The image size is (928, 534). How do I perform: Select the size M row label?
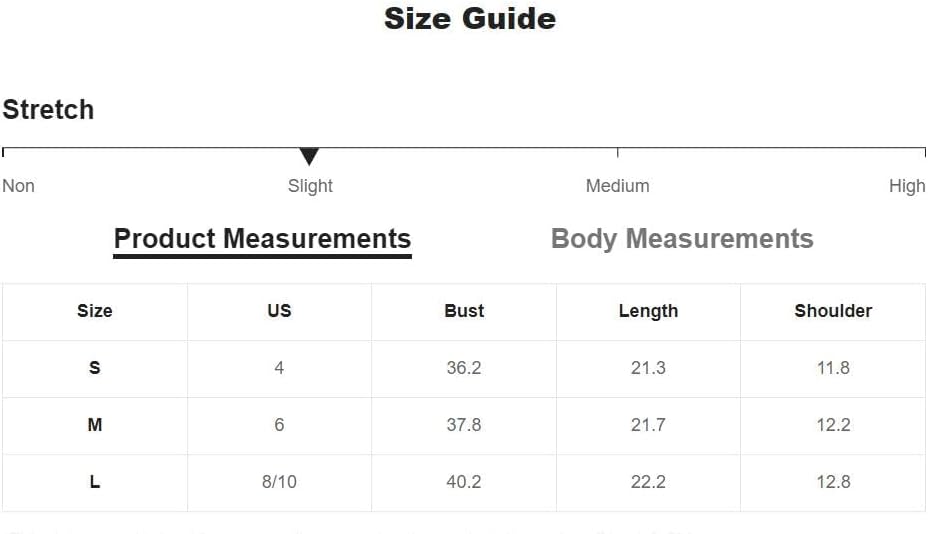(x=95, y=425)
